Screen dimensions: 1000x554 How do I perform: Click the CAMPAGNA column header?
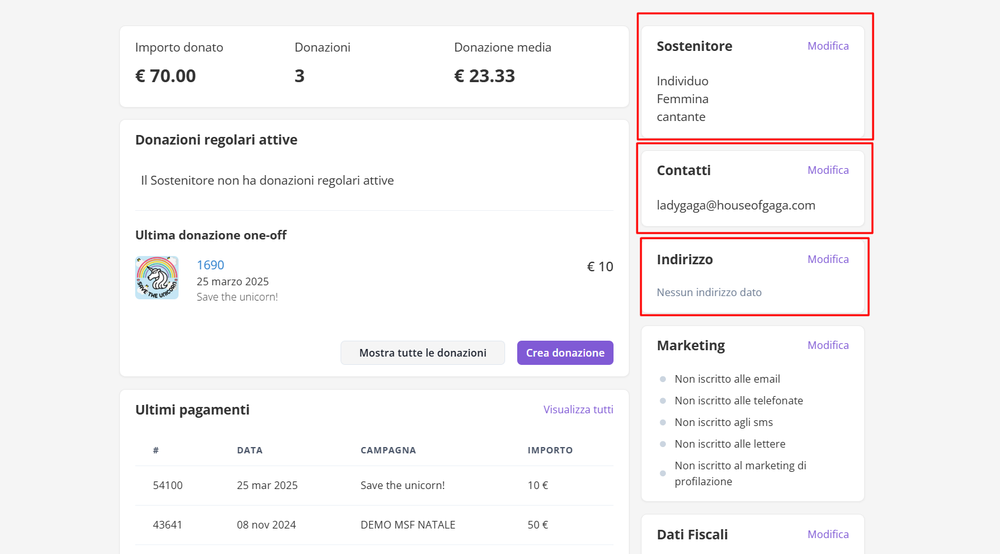click(388, 451)
